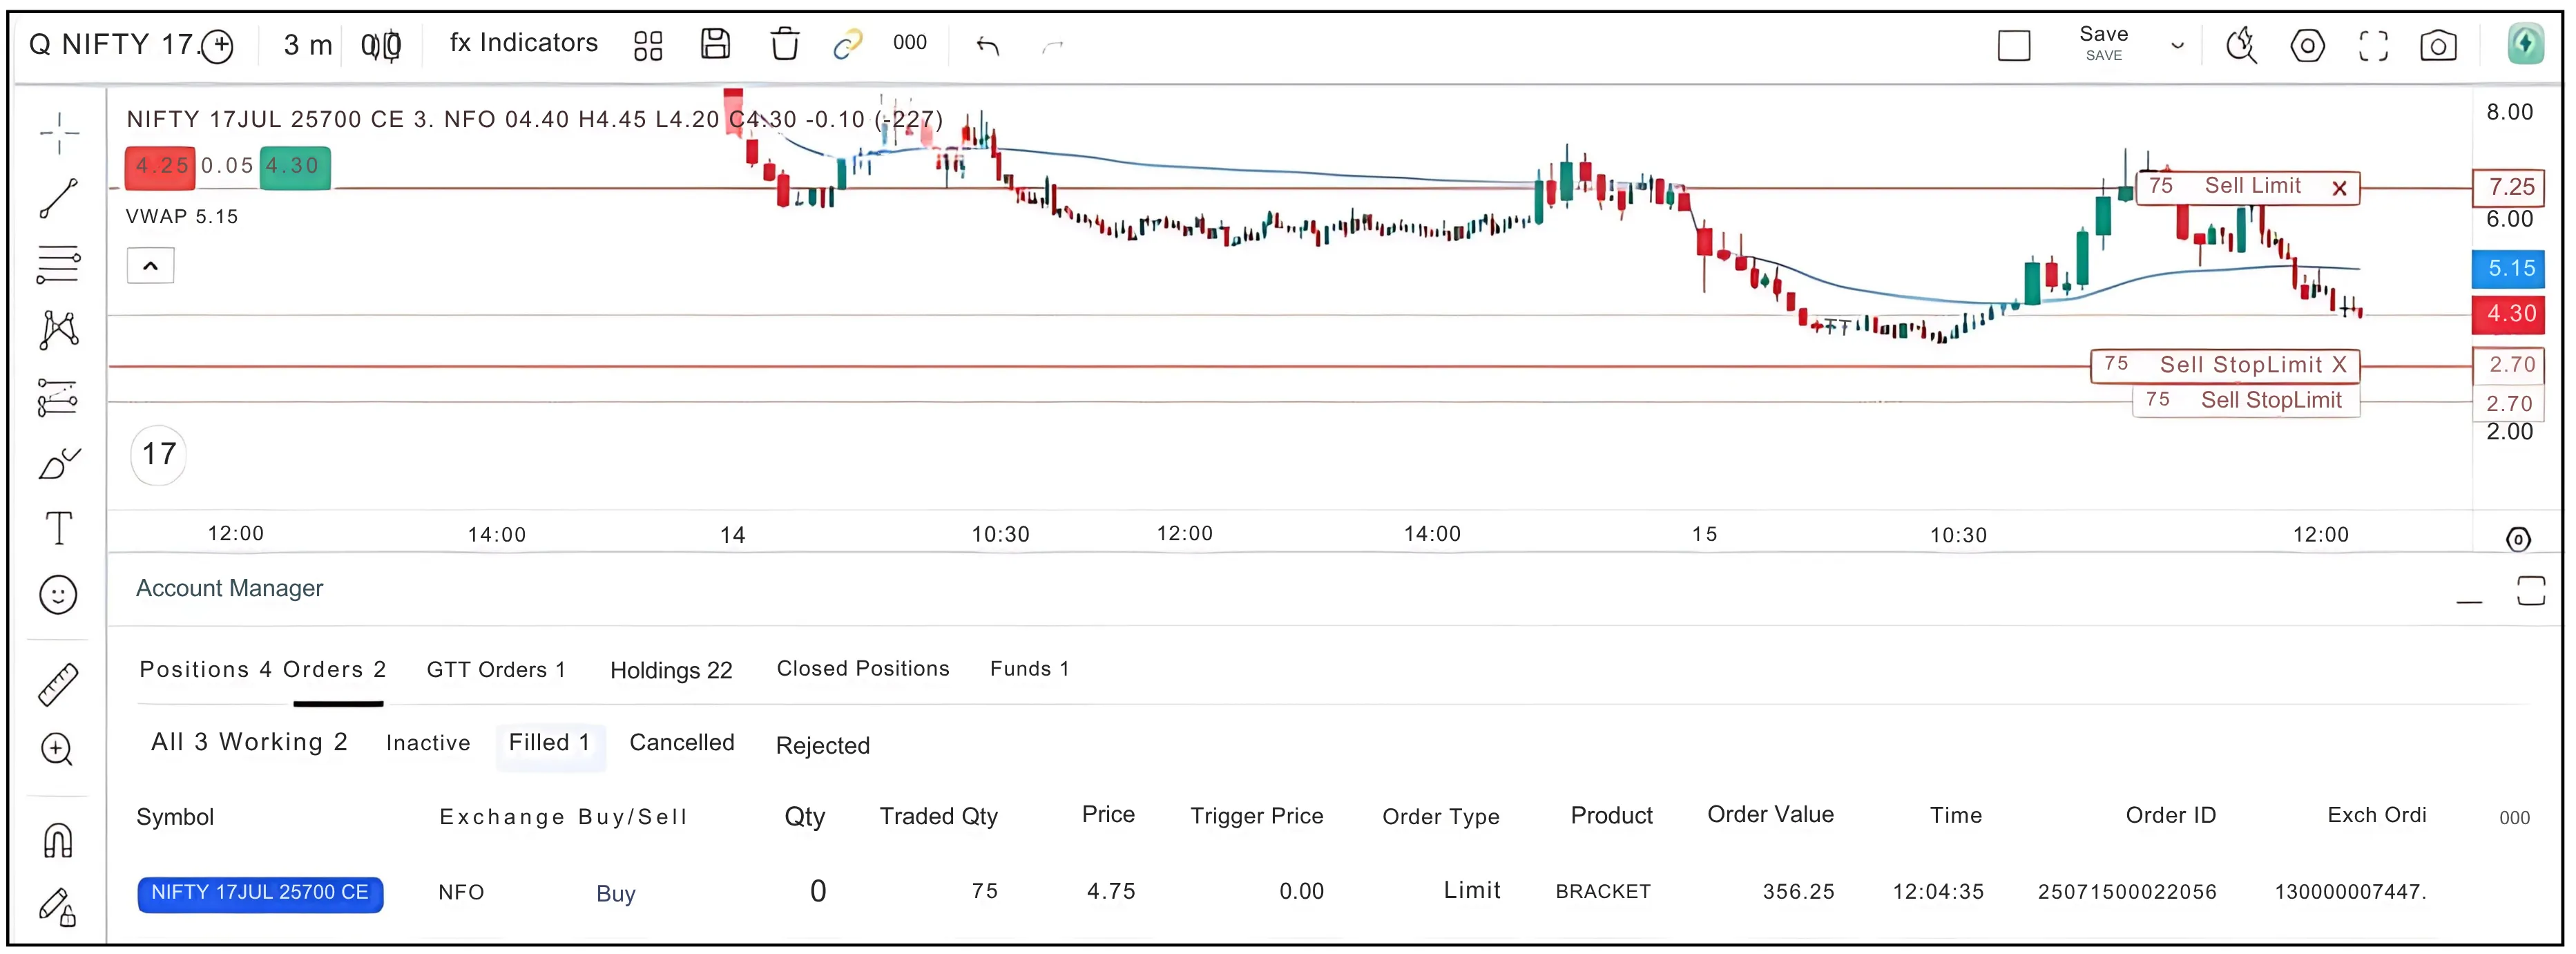Open the emoji icons tool
The height and width of the screenshot is (954, 2576).
[58, 595]
